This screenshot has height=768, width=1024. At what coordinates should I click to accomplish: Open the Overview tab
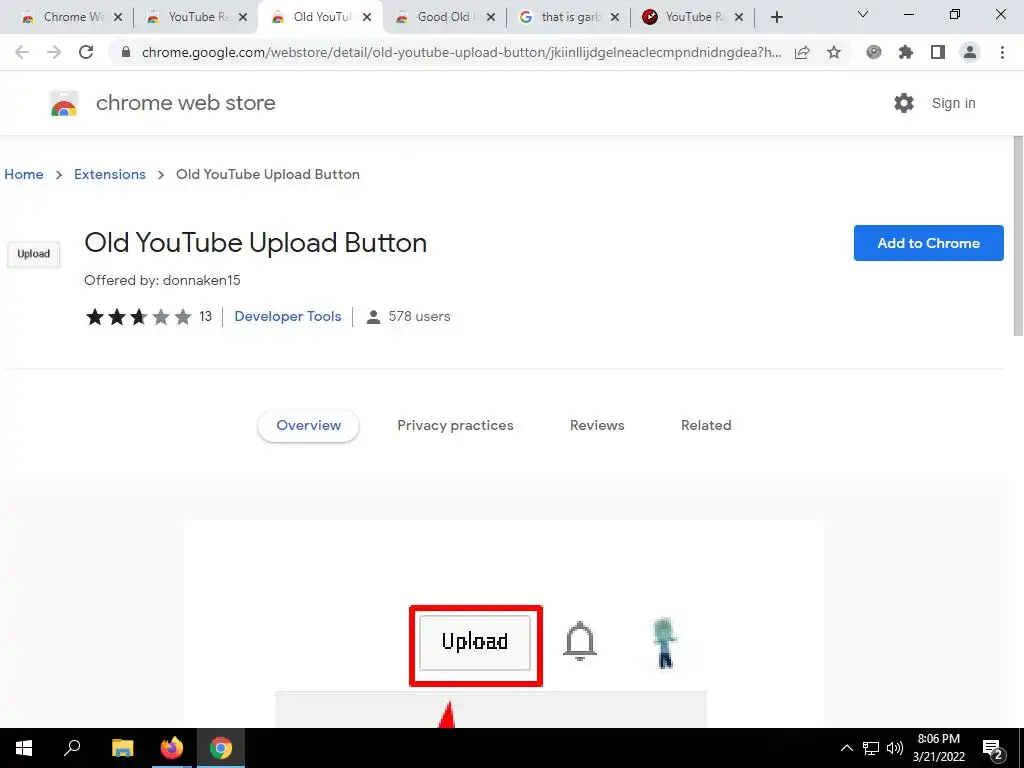click(308, 425)
